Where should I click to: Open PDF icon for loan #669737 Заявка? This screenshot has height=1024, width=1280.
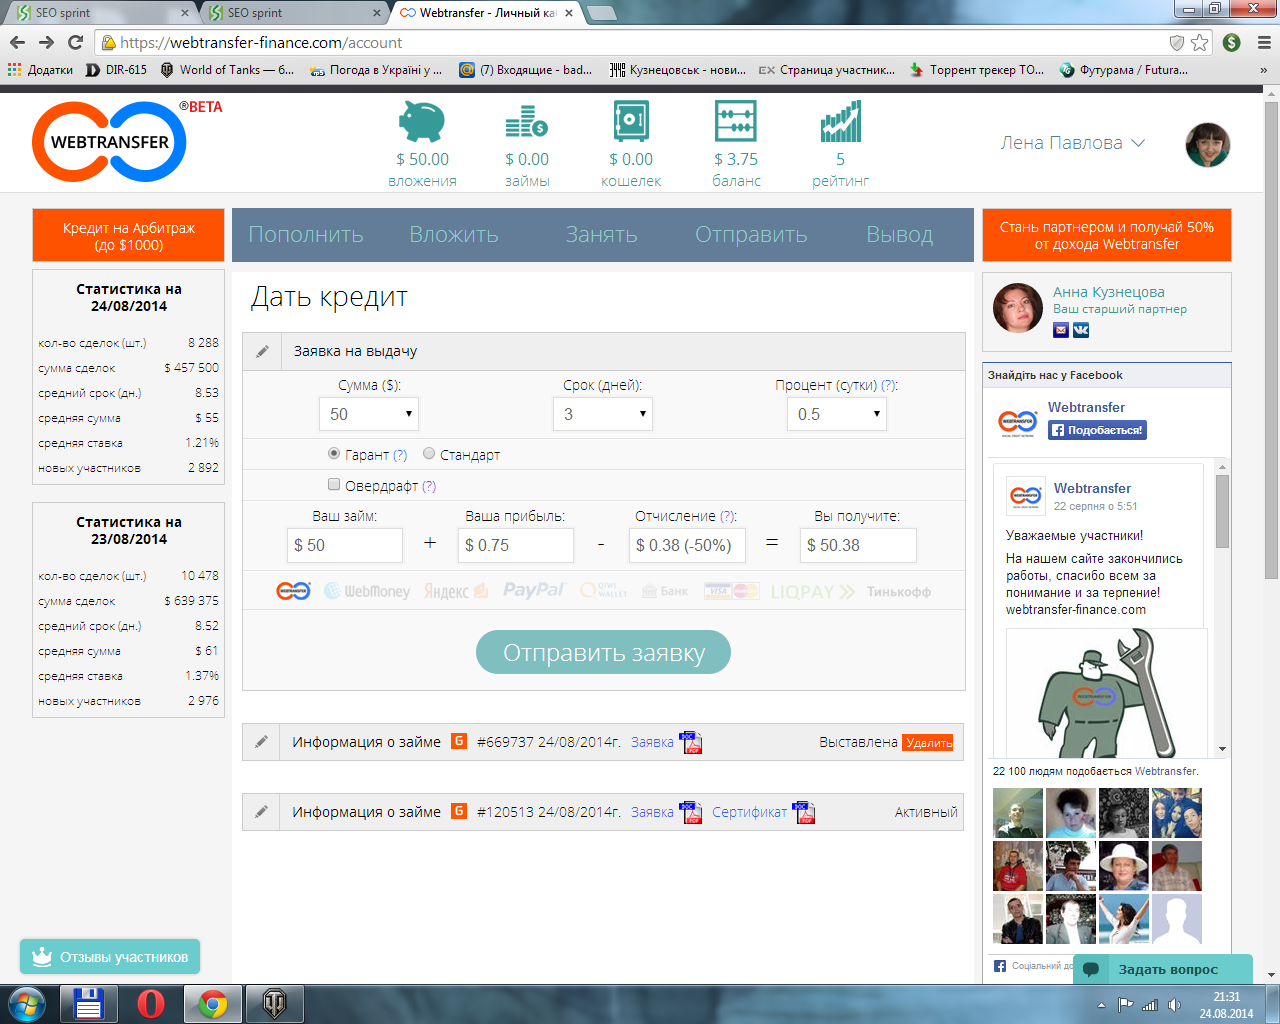691,742
